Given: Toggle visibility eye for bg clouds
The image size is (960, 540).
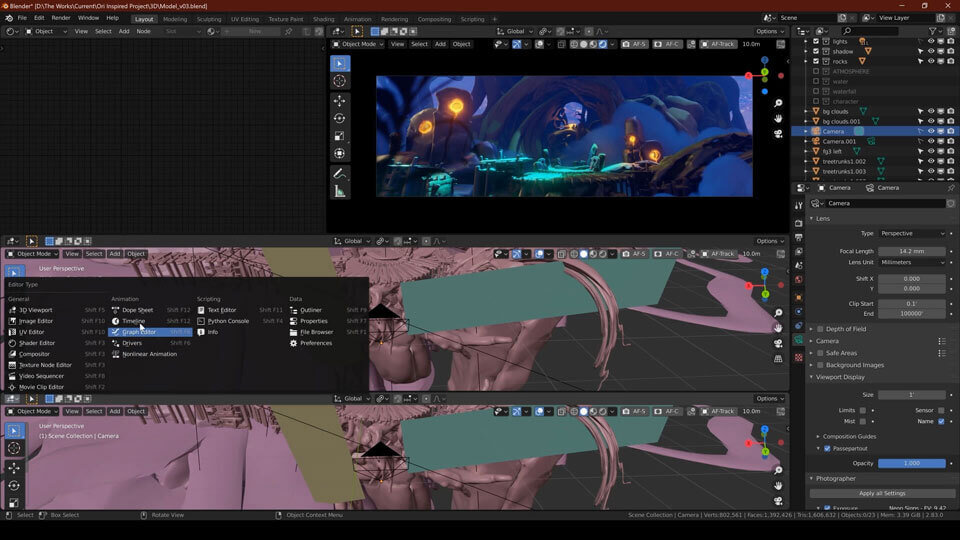Looking at the screenshot, I should pyautogui.click(x=931, y=111).
